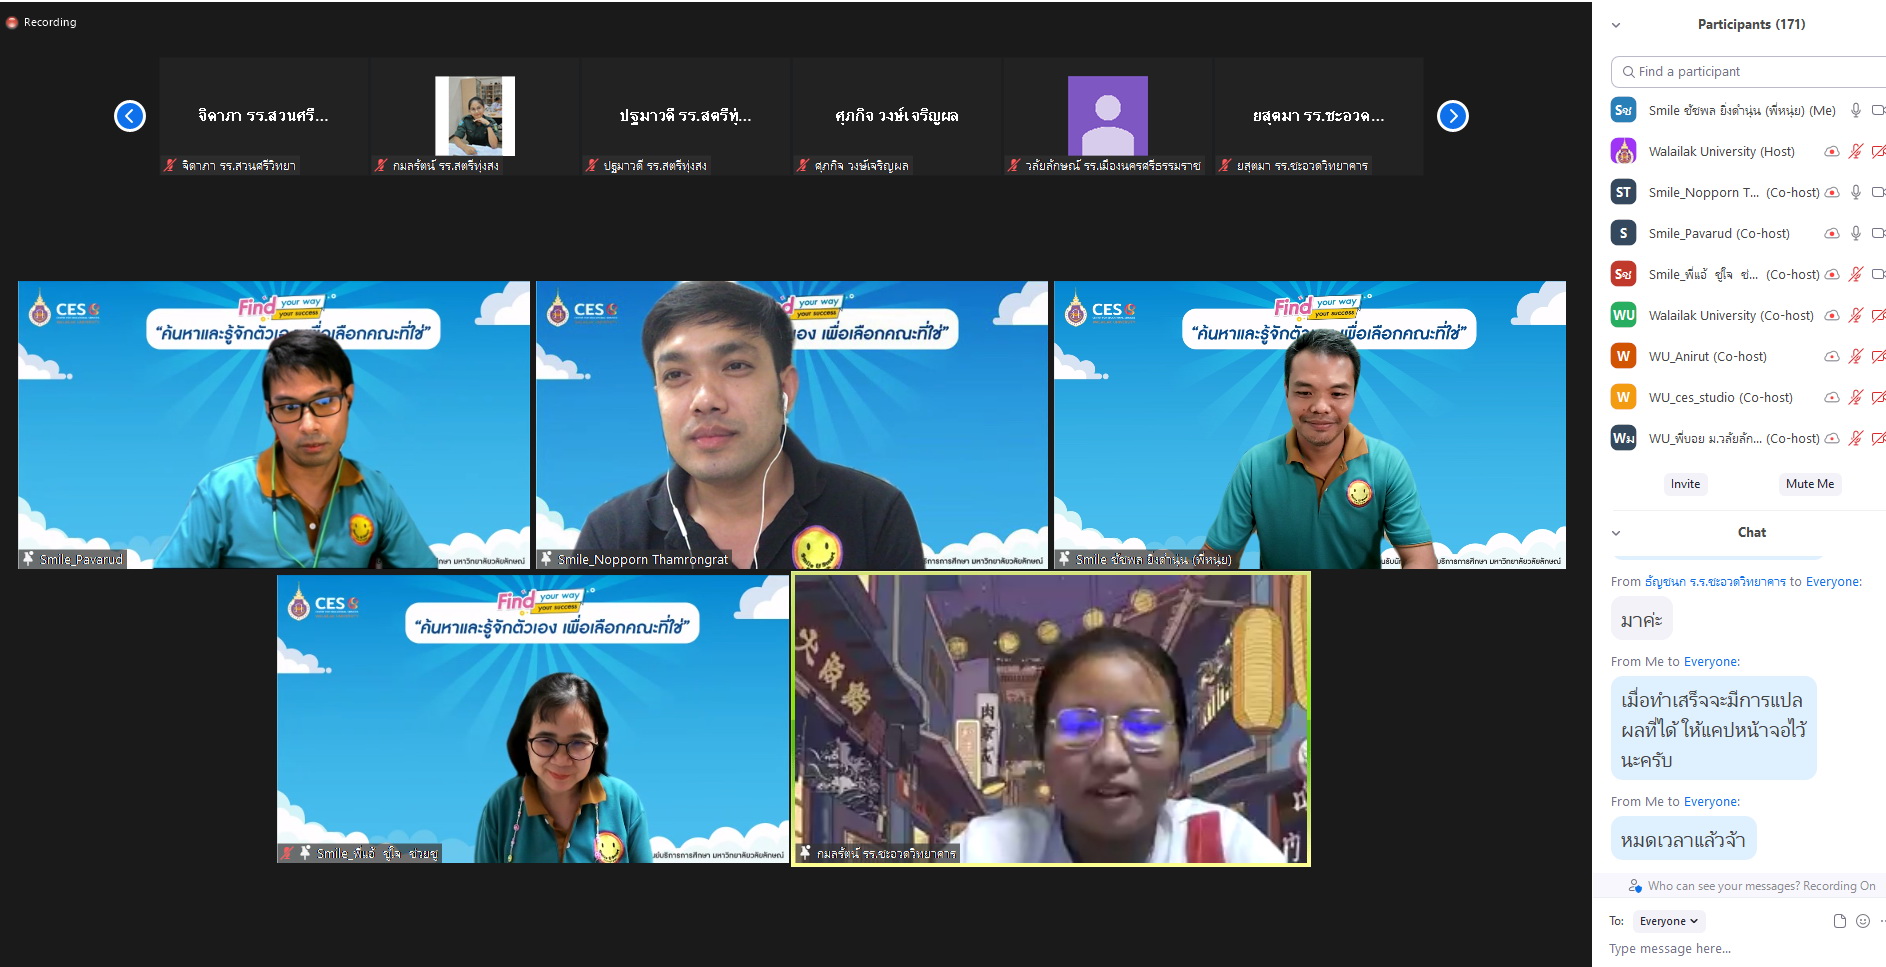Open the emoji picker in chat

[1862, 921]
